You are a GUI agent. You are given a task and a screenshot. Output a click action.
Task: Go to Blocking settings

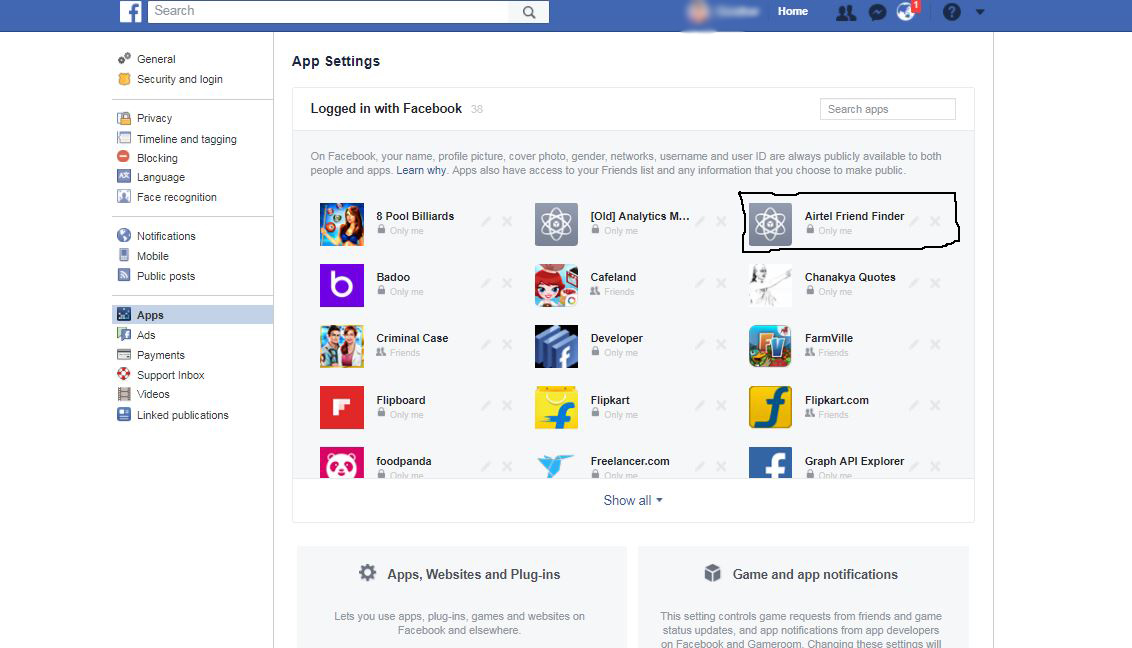coord(157,158)
